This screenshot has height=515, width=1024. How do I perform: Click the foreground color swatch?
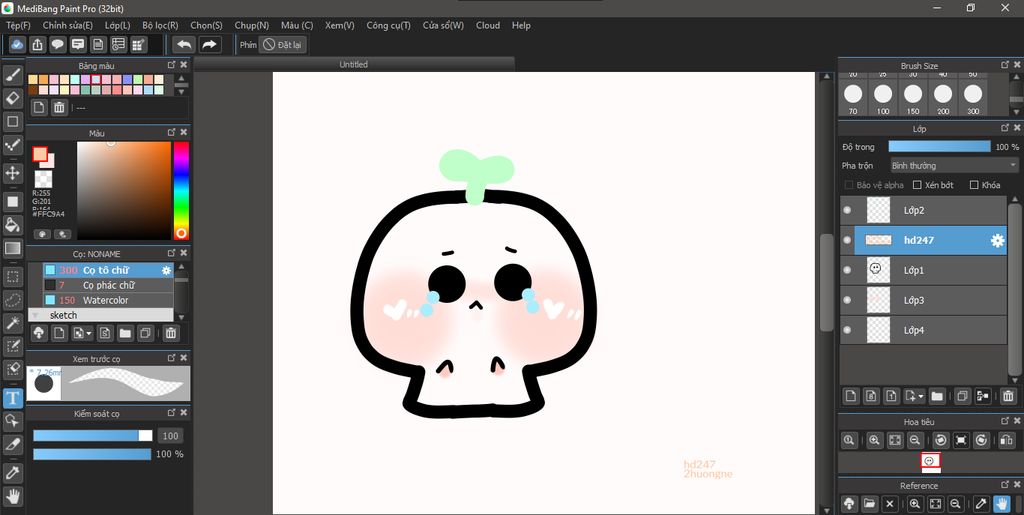point(40,155)
